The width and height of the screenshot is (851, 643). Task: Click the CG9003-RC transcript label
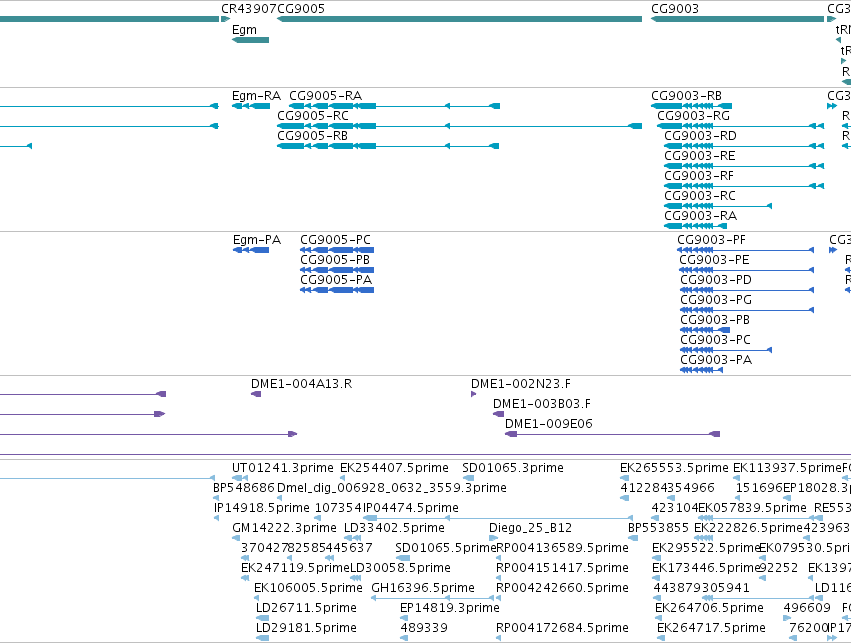700,196
